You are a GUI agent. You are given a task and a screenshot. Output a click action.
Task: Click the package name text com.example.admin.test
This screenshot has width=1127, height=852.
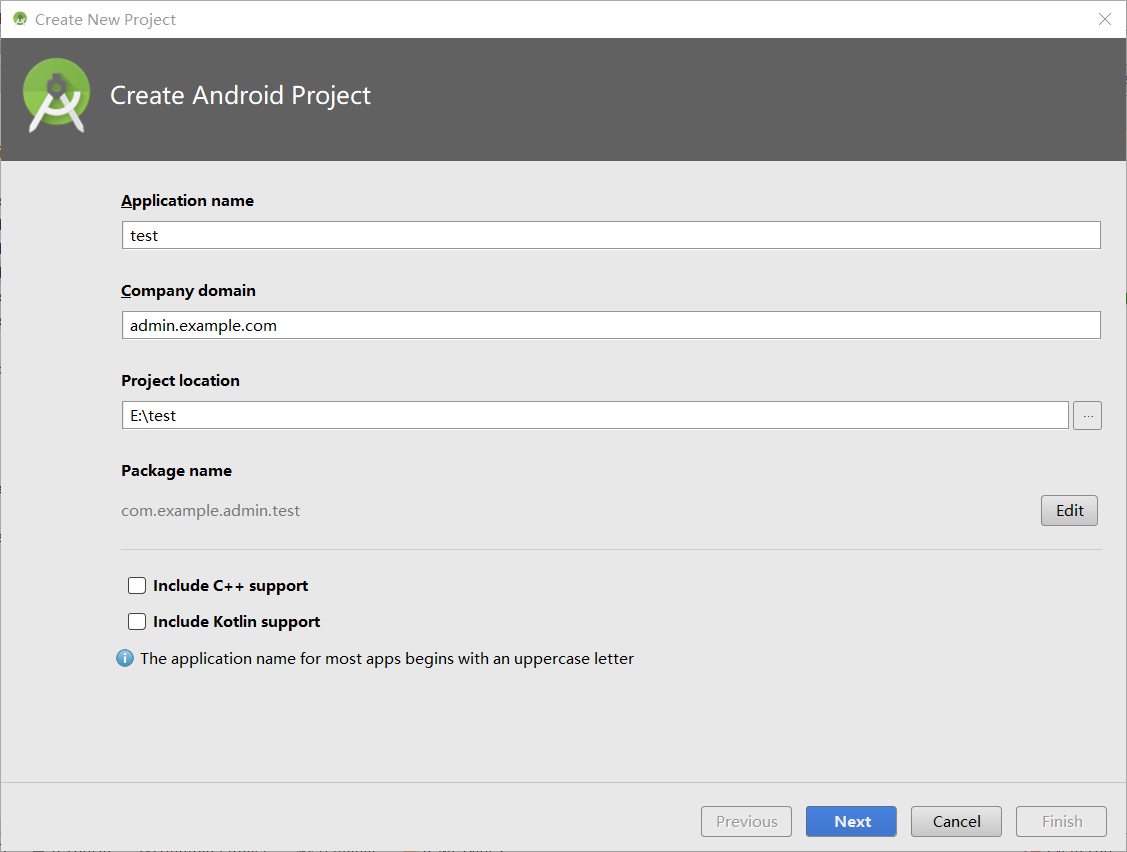point(211,510)
